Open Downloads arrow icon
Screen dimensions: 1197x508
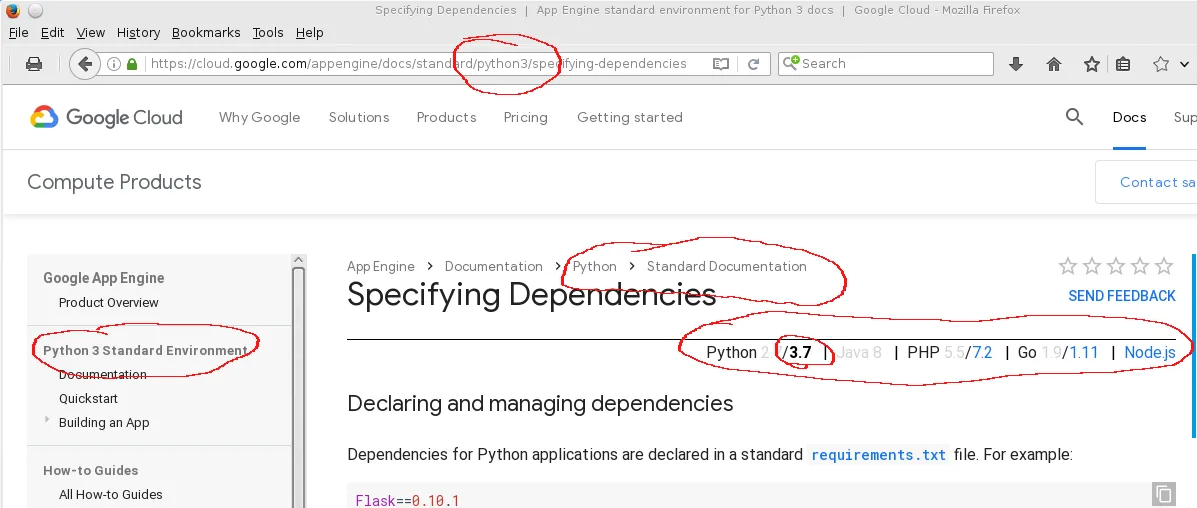pyautogui.click(x=1016, y=64)
